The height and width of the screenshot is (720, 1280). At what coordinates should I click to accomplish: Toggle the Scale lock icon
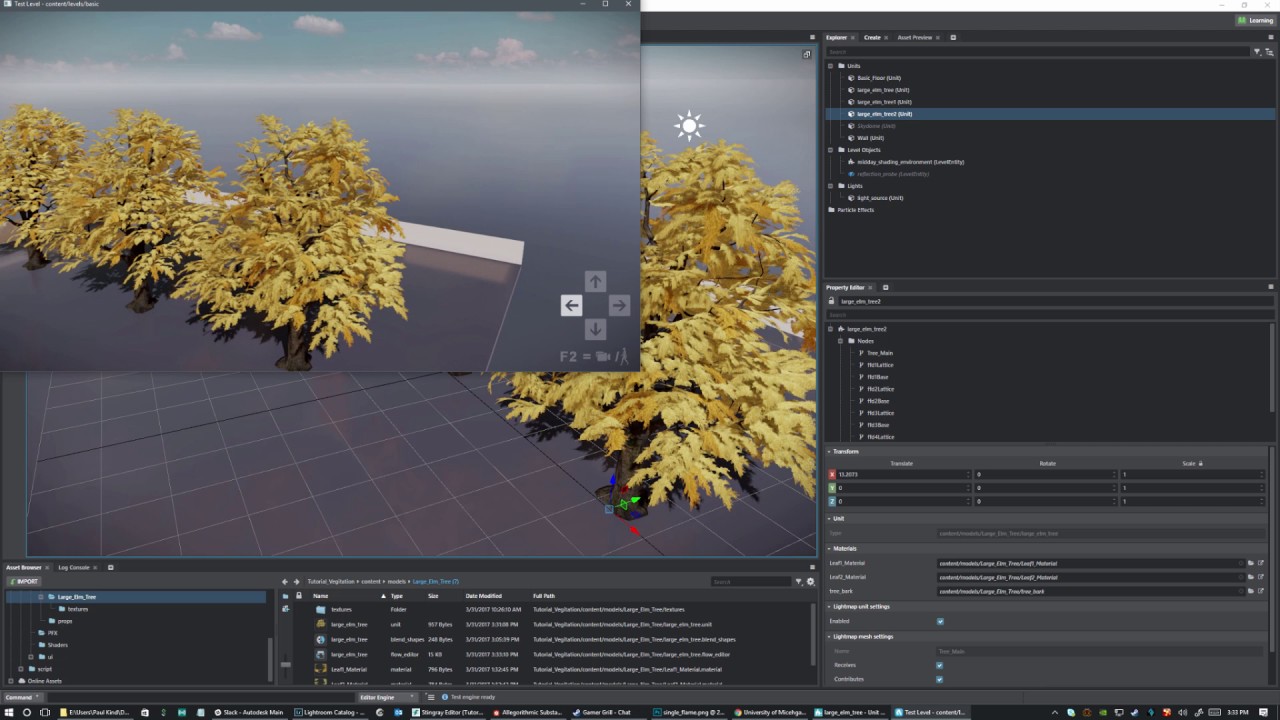tap(1201, 463)
